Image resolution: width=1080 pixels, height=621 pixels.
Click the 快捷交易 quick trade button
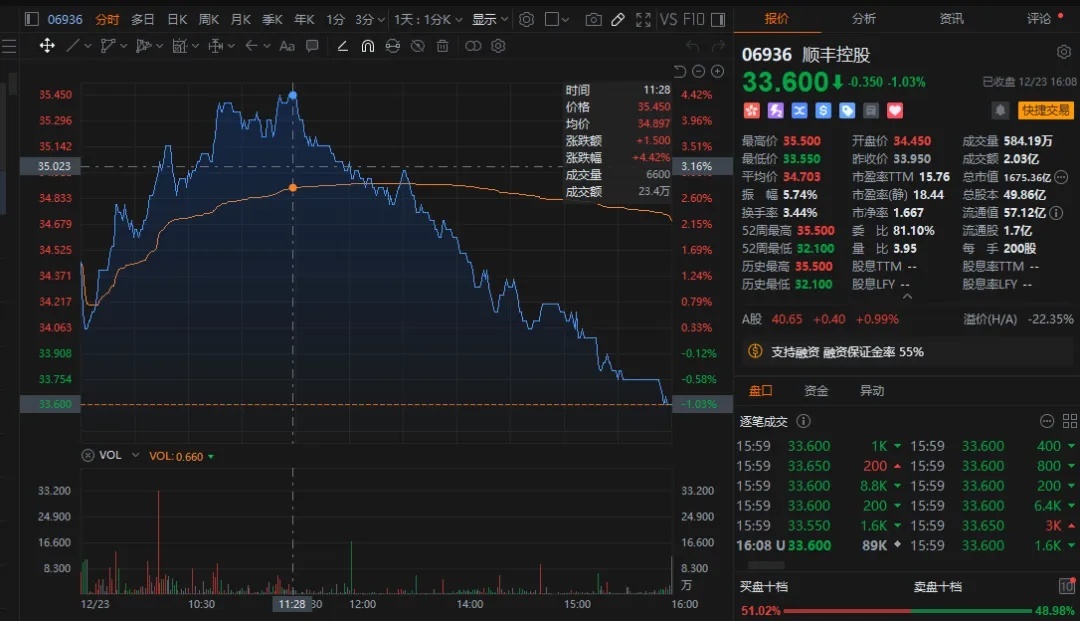pyautogui.click(x=1045, y=110)
